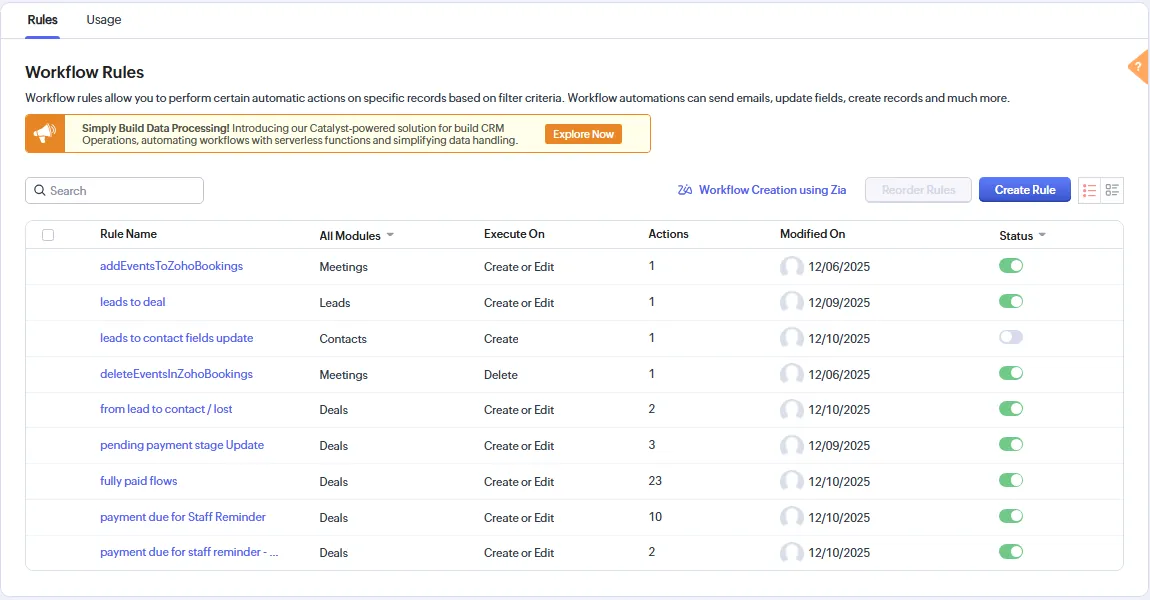This screenshot has width=1150, height=600.
Task: Click actions count 3 for pending payment stage
Action: (x=652, y=445)
